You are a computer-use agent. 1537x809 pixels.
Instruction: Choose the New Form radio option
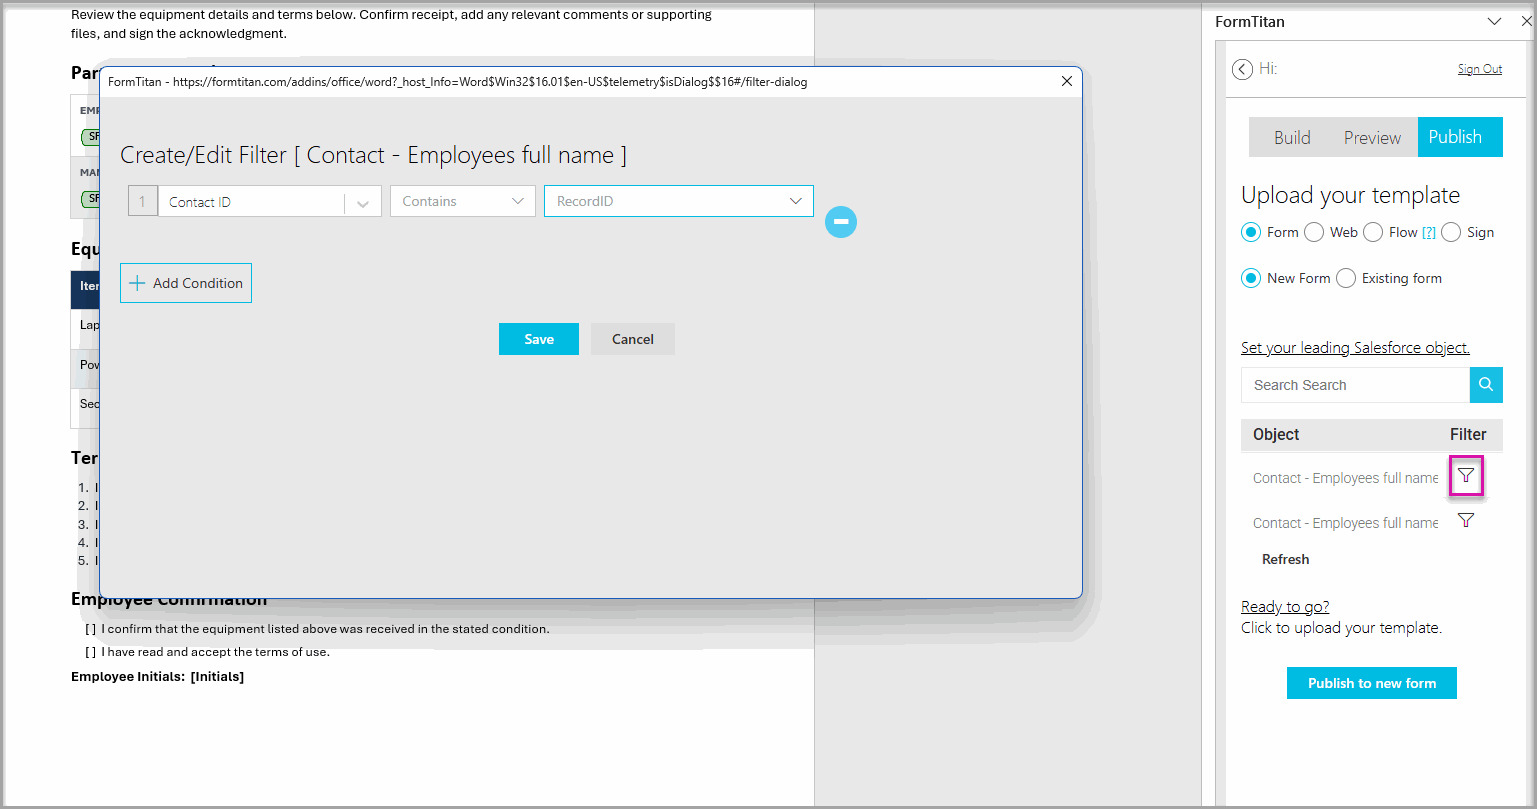[1251, 278]
